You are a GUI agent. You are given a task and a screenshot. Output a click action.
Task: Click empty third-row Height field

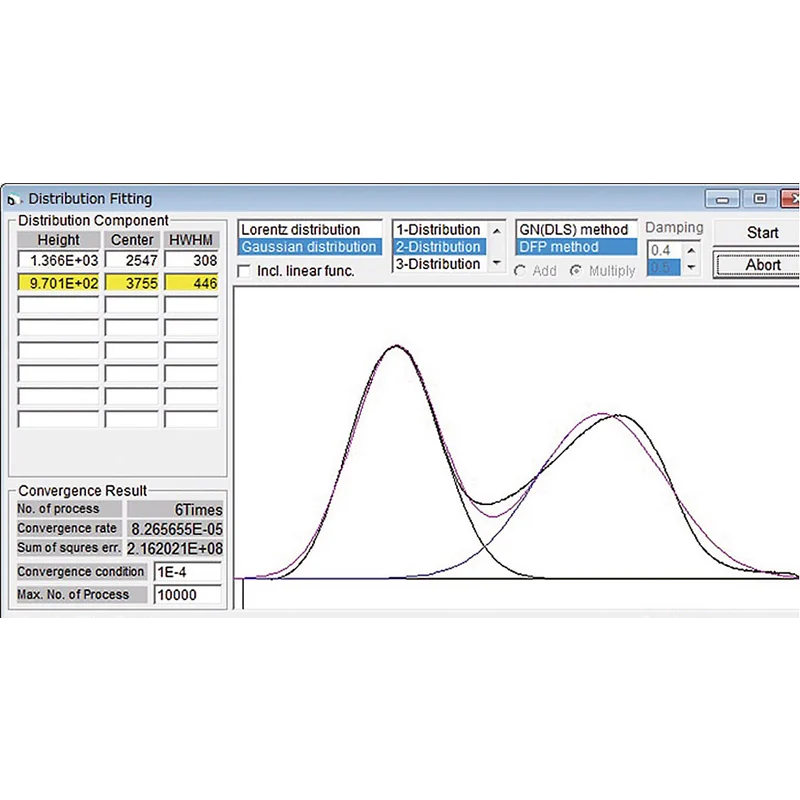59,305
